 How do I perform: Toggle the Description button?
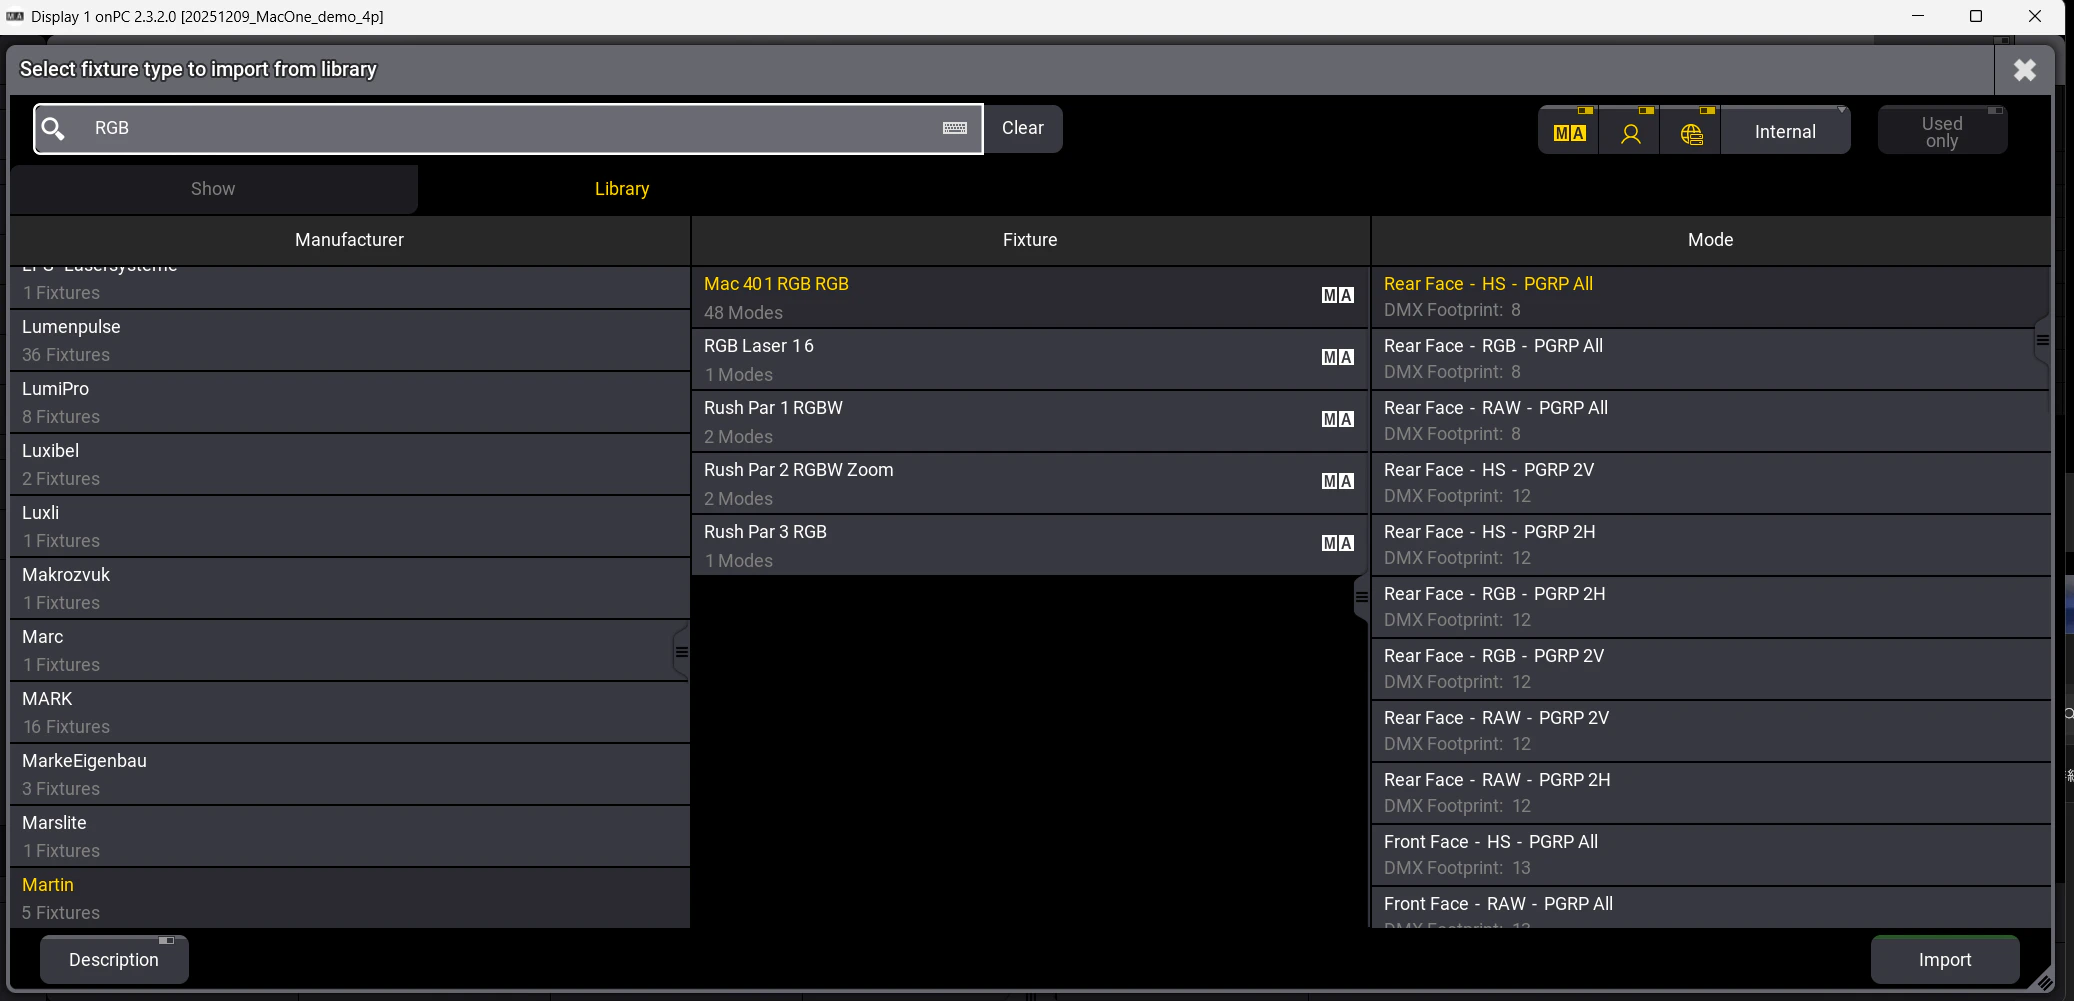[114, 960]
